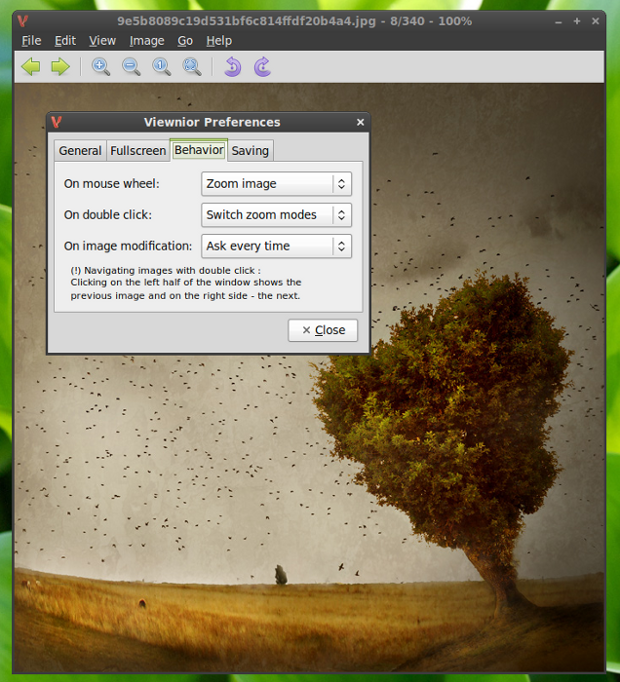Maximize the Viewnior main window
This screenshot has width=620, height=682.
(x=577, y=21)
